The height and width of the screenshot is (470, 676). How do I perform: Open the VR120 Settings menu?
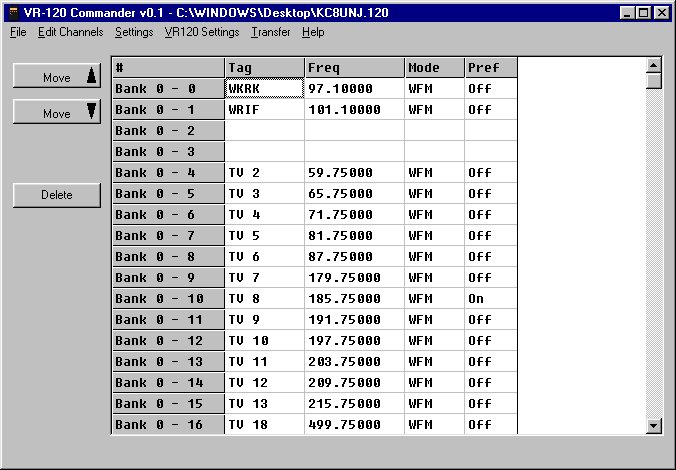(202, 32)
